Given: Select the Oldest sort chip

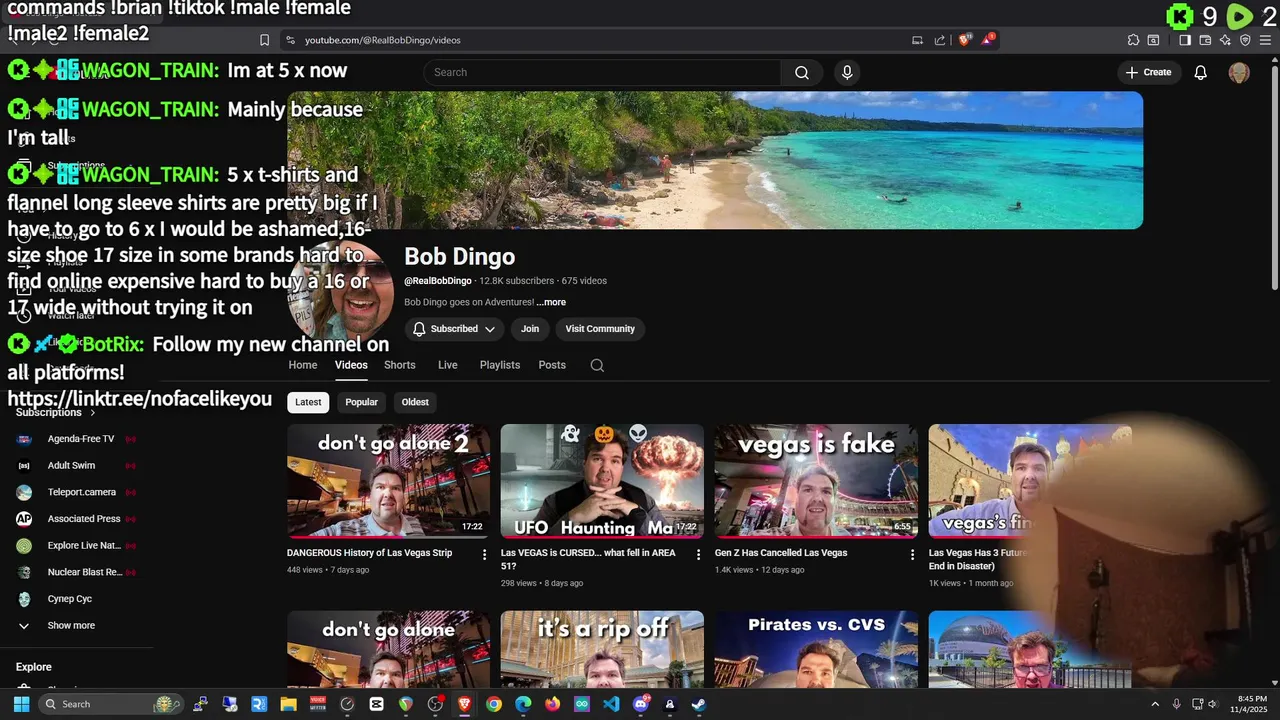Looking at the screenshot, I should click(x=415, y=402).
